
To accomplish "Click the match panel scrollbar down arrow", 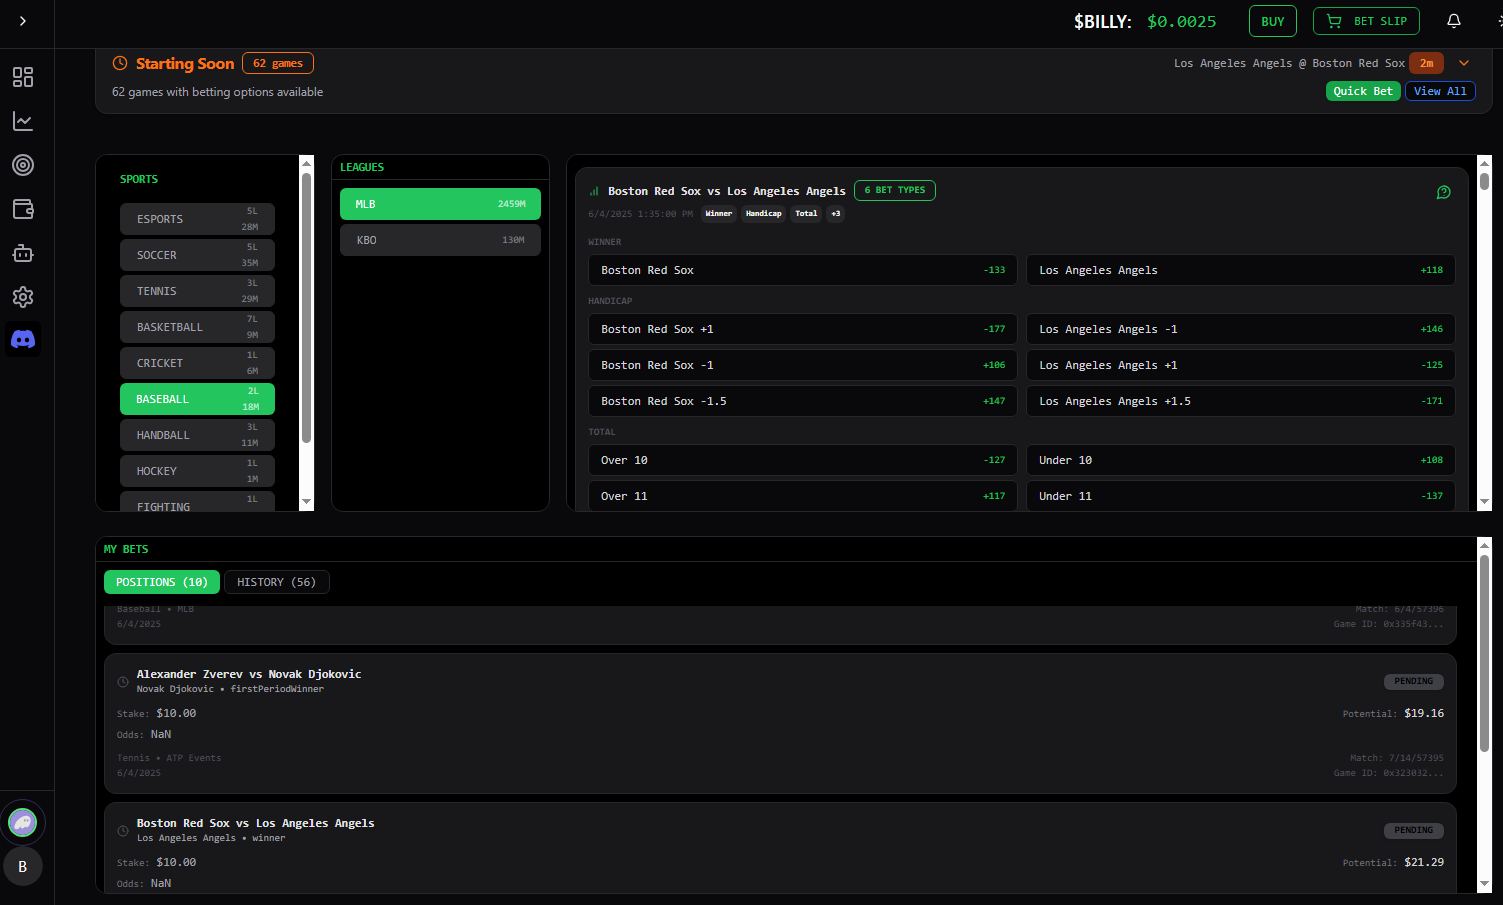I will tap(1484, 502).
